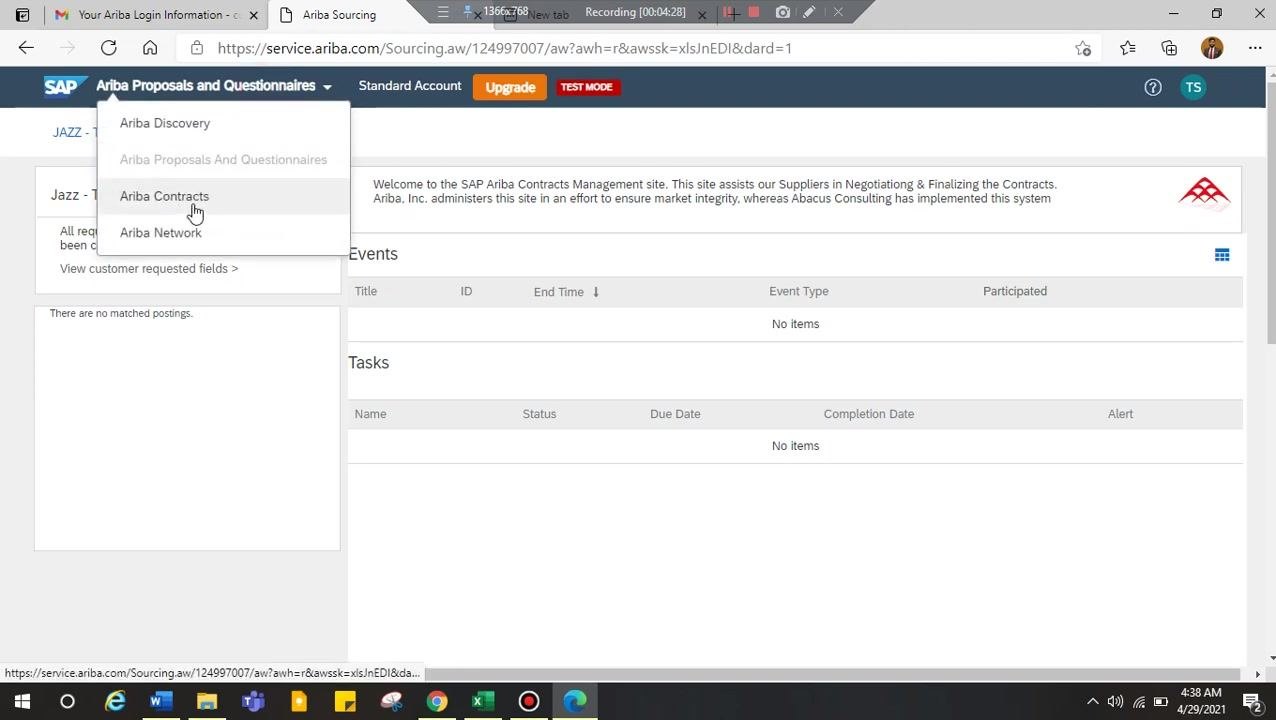Add this page to favorites star-plus icon
The height and width of the screenshot is (720, 1276).
point(1083,48)
